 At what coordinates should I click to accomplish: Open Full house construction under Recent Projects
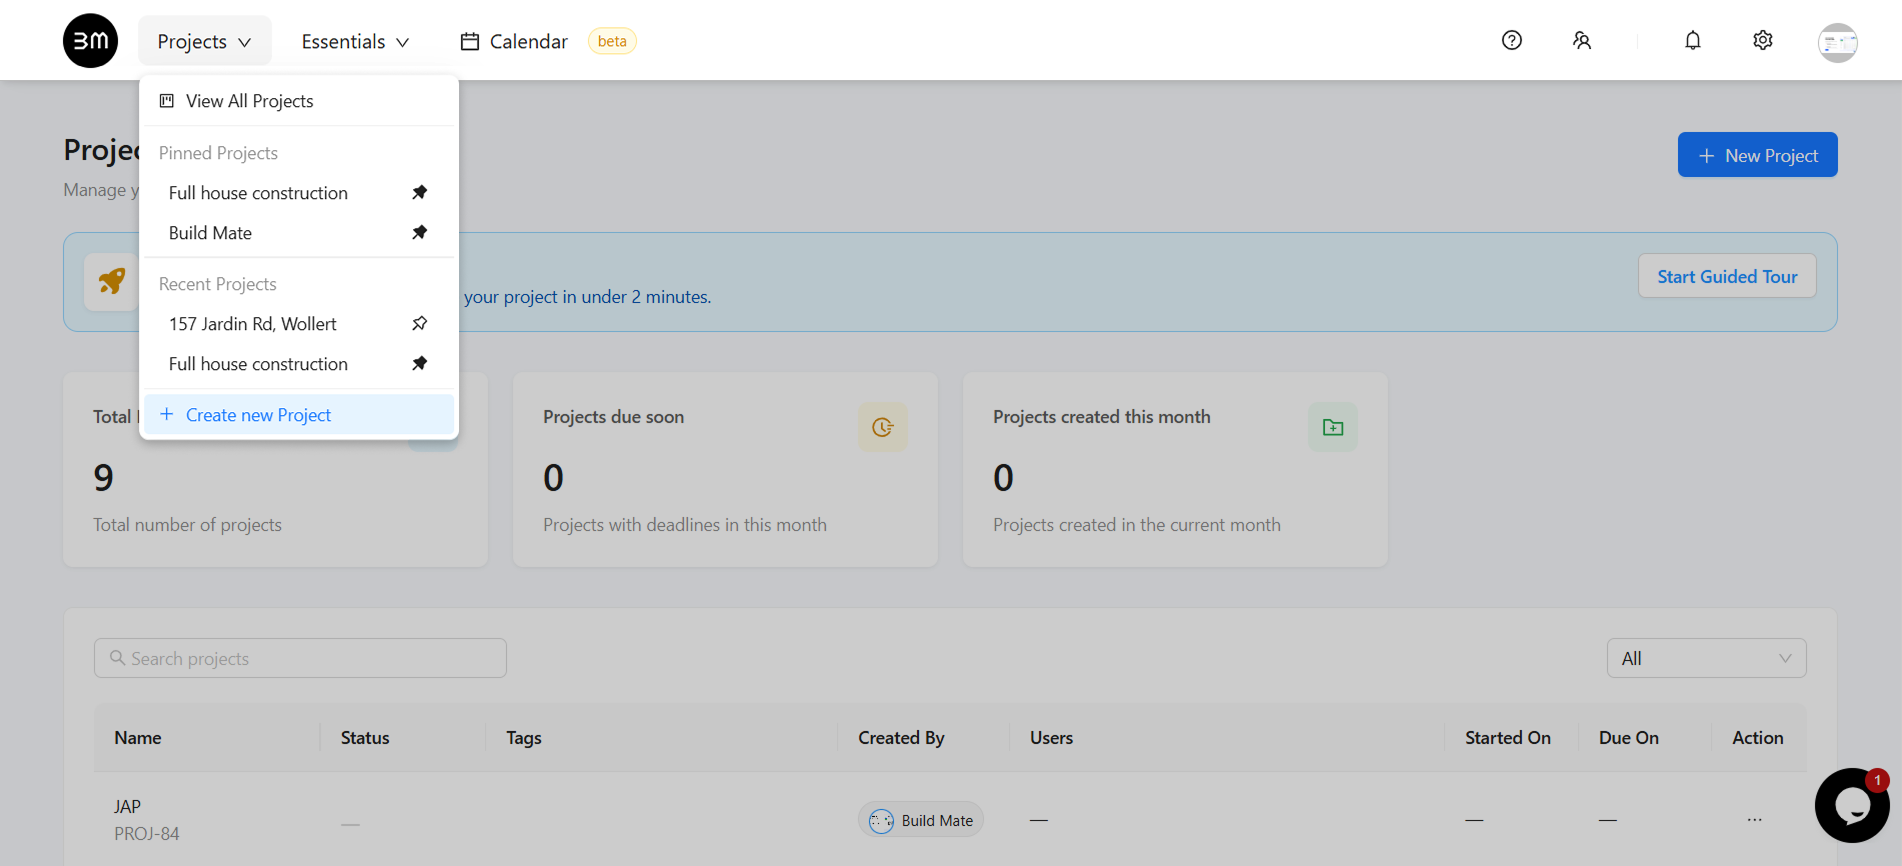(x=258, y=364)
